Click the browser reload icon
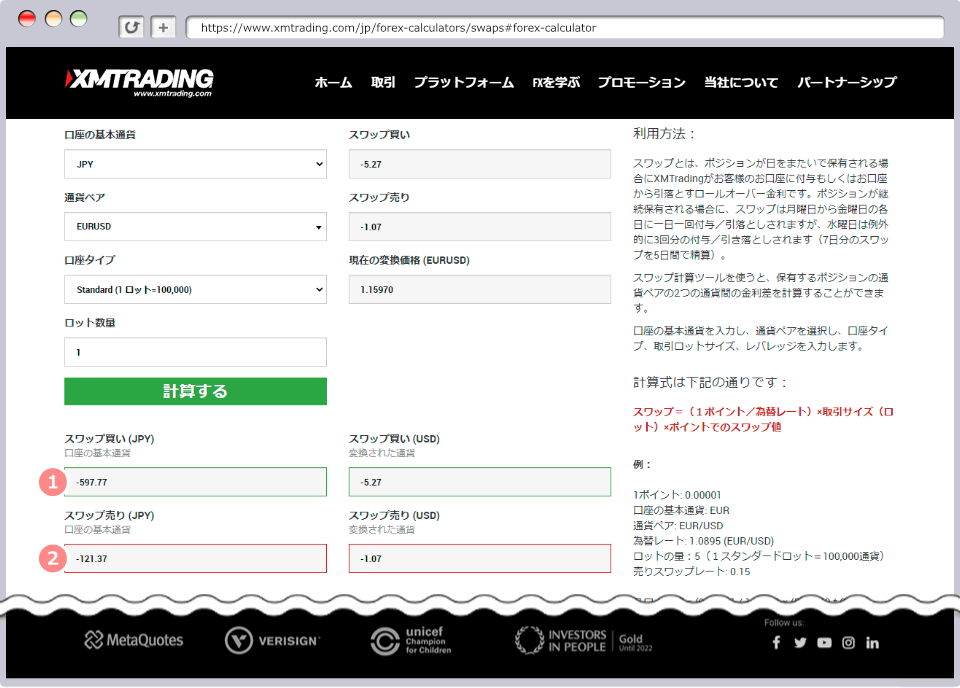 pos(131,28)
